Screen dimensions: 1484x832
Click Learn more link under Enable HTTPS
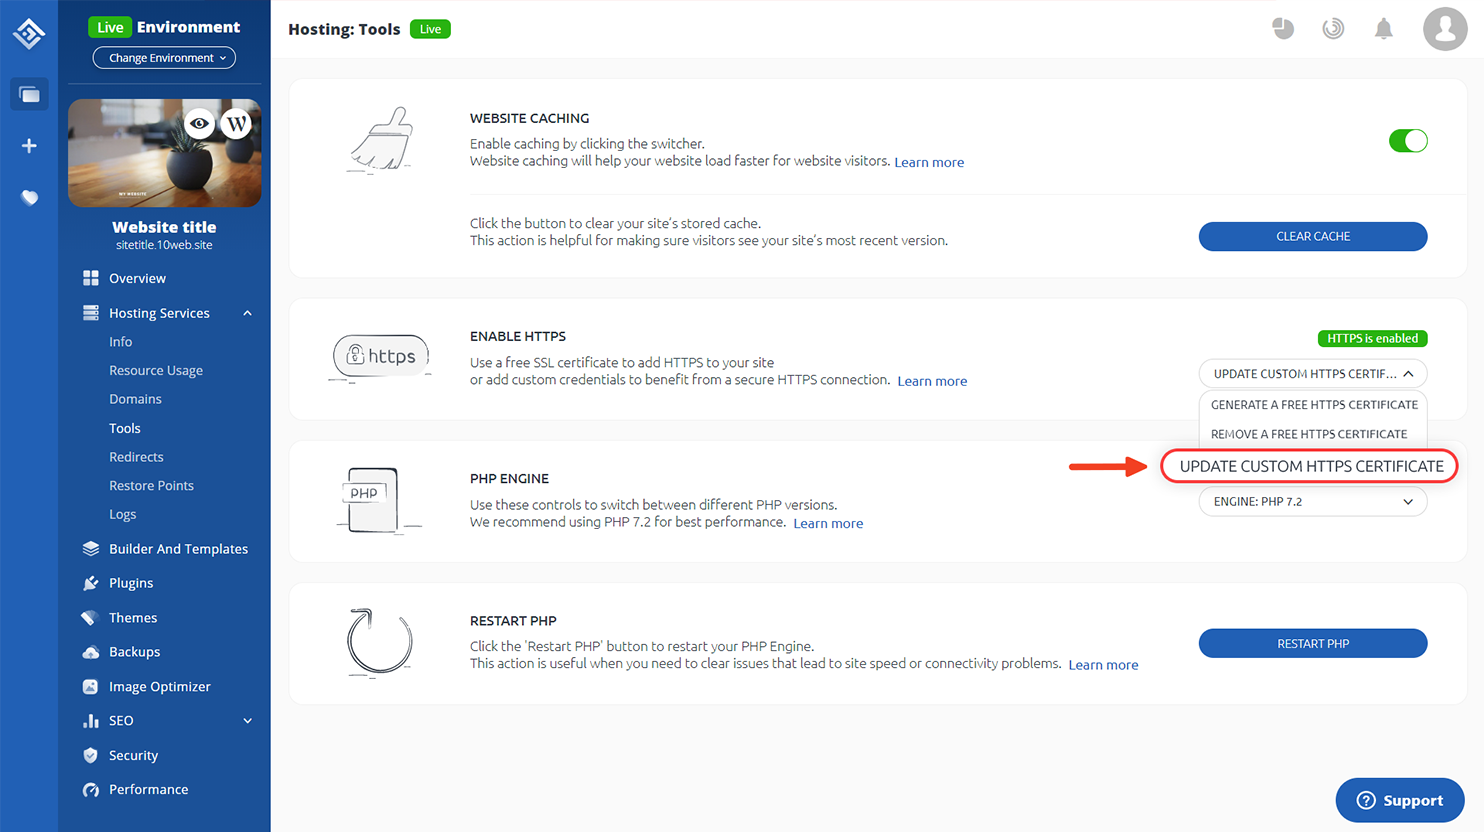pos(932,381)
